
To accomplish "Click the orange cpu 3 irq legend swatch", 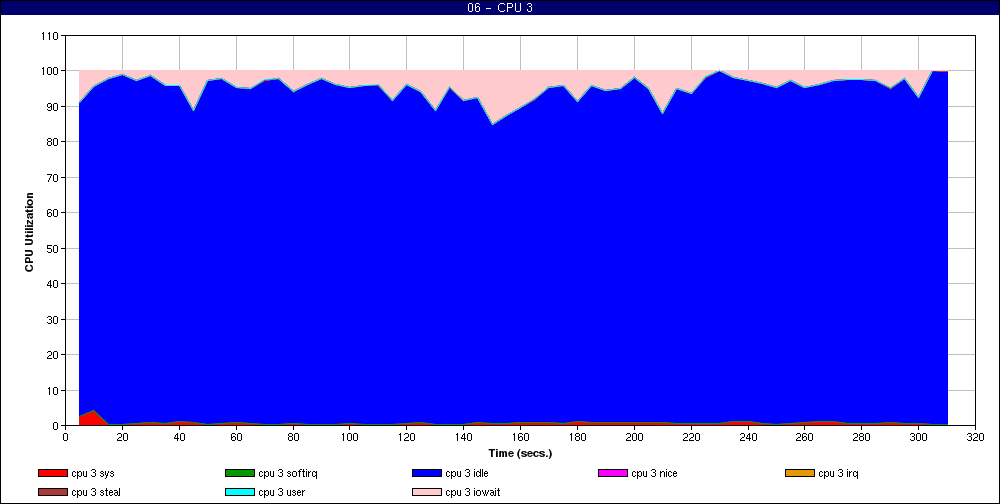I will tap(800, 473).
